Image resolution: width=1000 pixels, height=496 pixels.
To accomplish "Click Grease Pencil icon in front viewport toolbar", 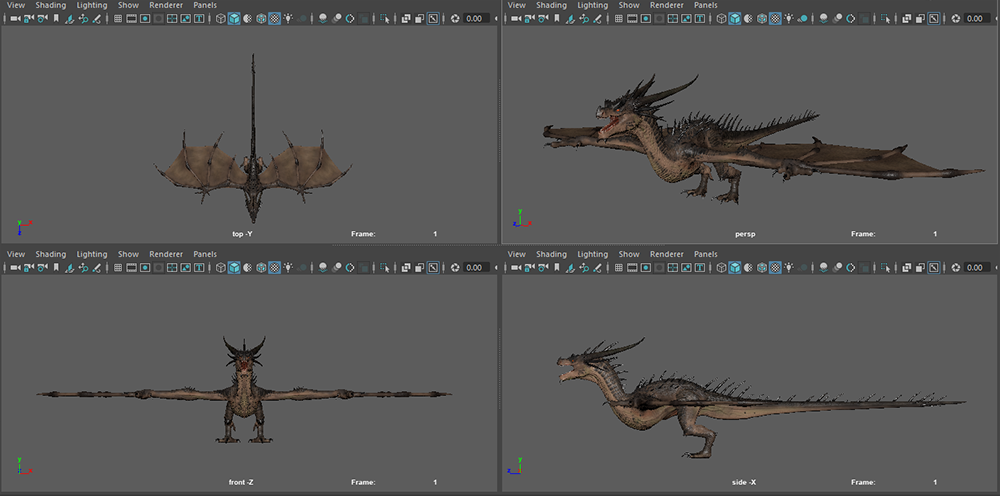I will (97, 268).
